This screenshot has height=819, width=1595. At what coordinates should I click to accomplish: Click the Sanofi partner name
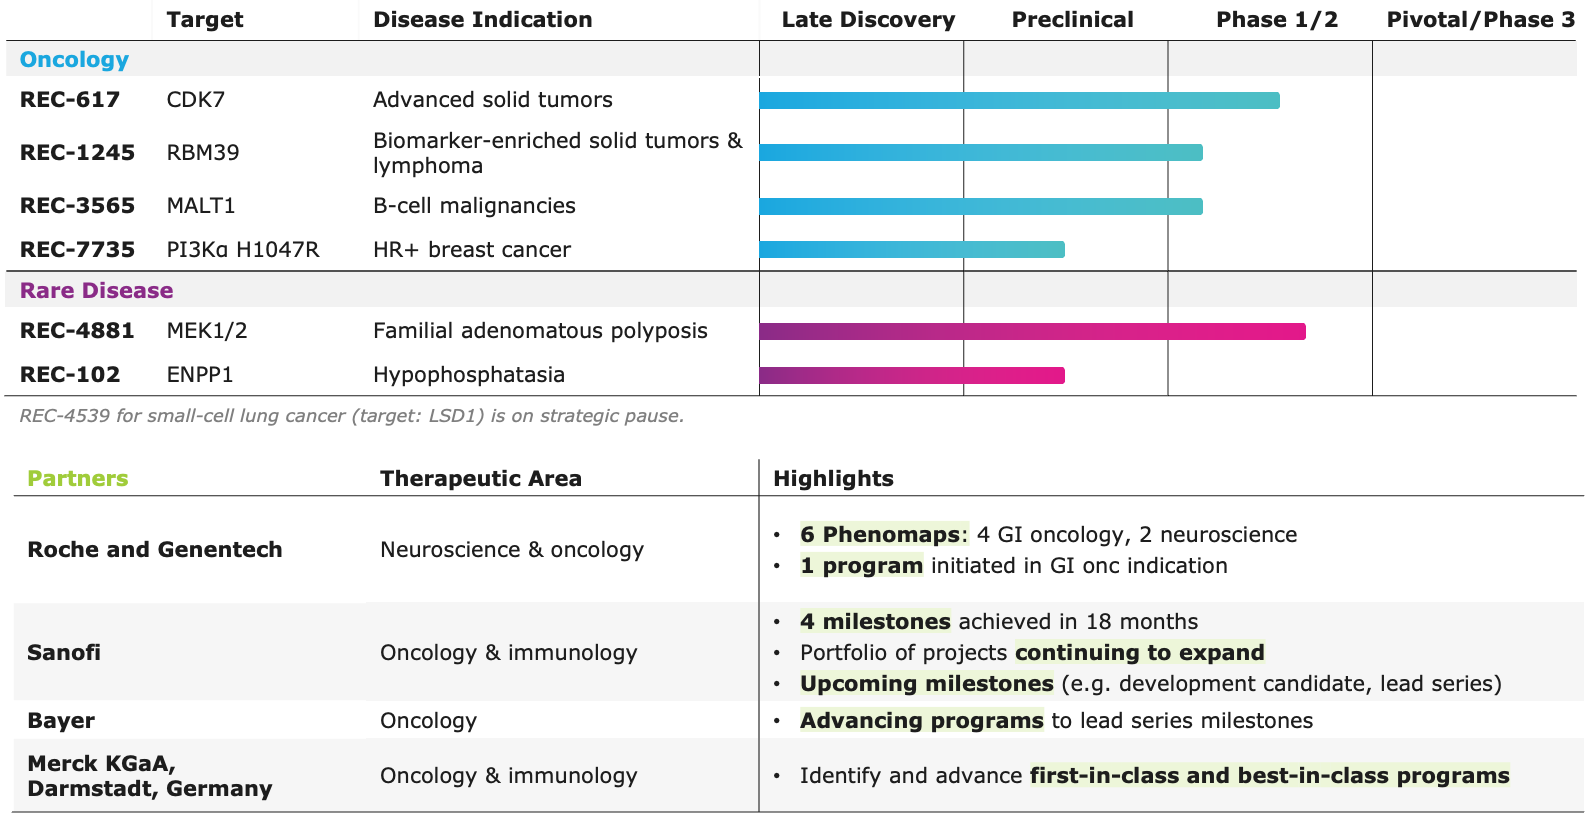[64, 653]
